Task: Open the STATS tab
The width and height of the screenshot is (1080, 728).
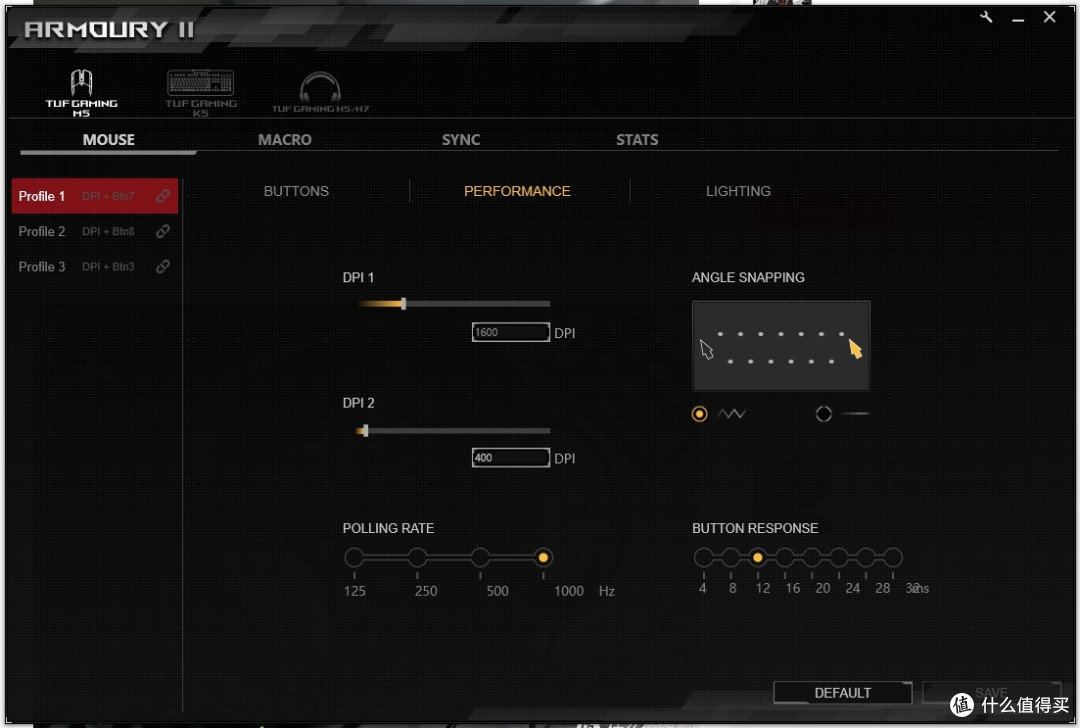Action: coord(637,140)
